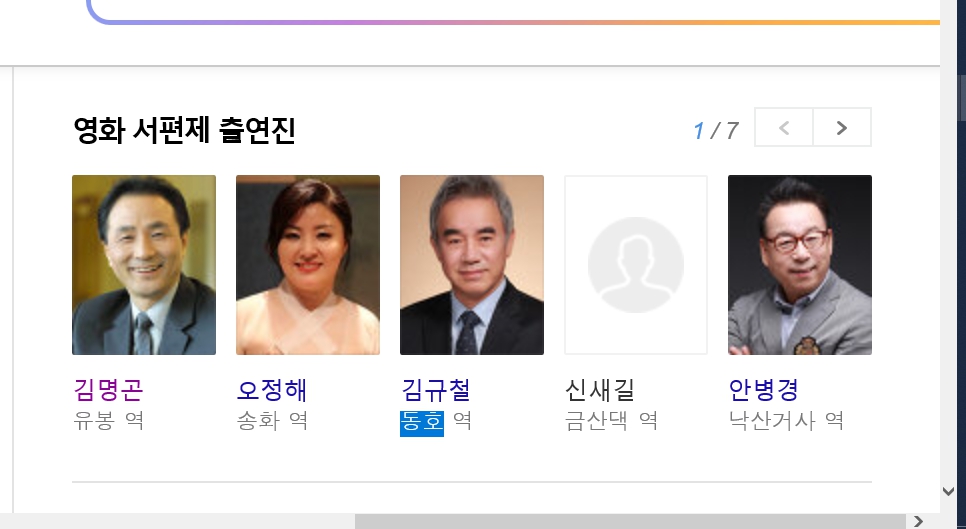Go to next cast page arrow

pos(842,127)
